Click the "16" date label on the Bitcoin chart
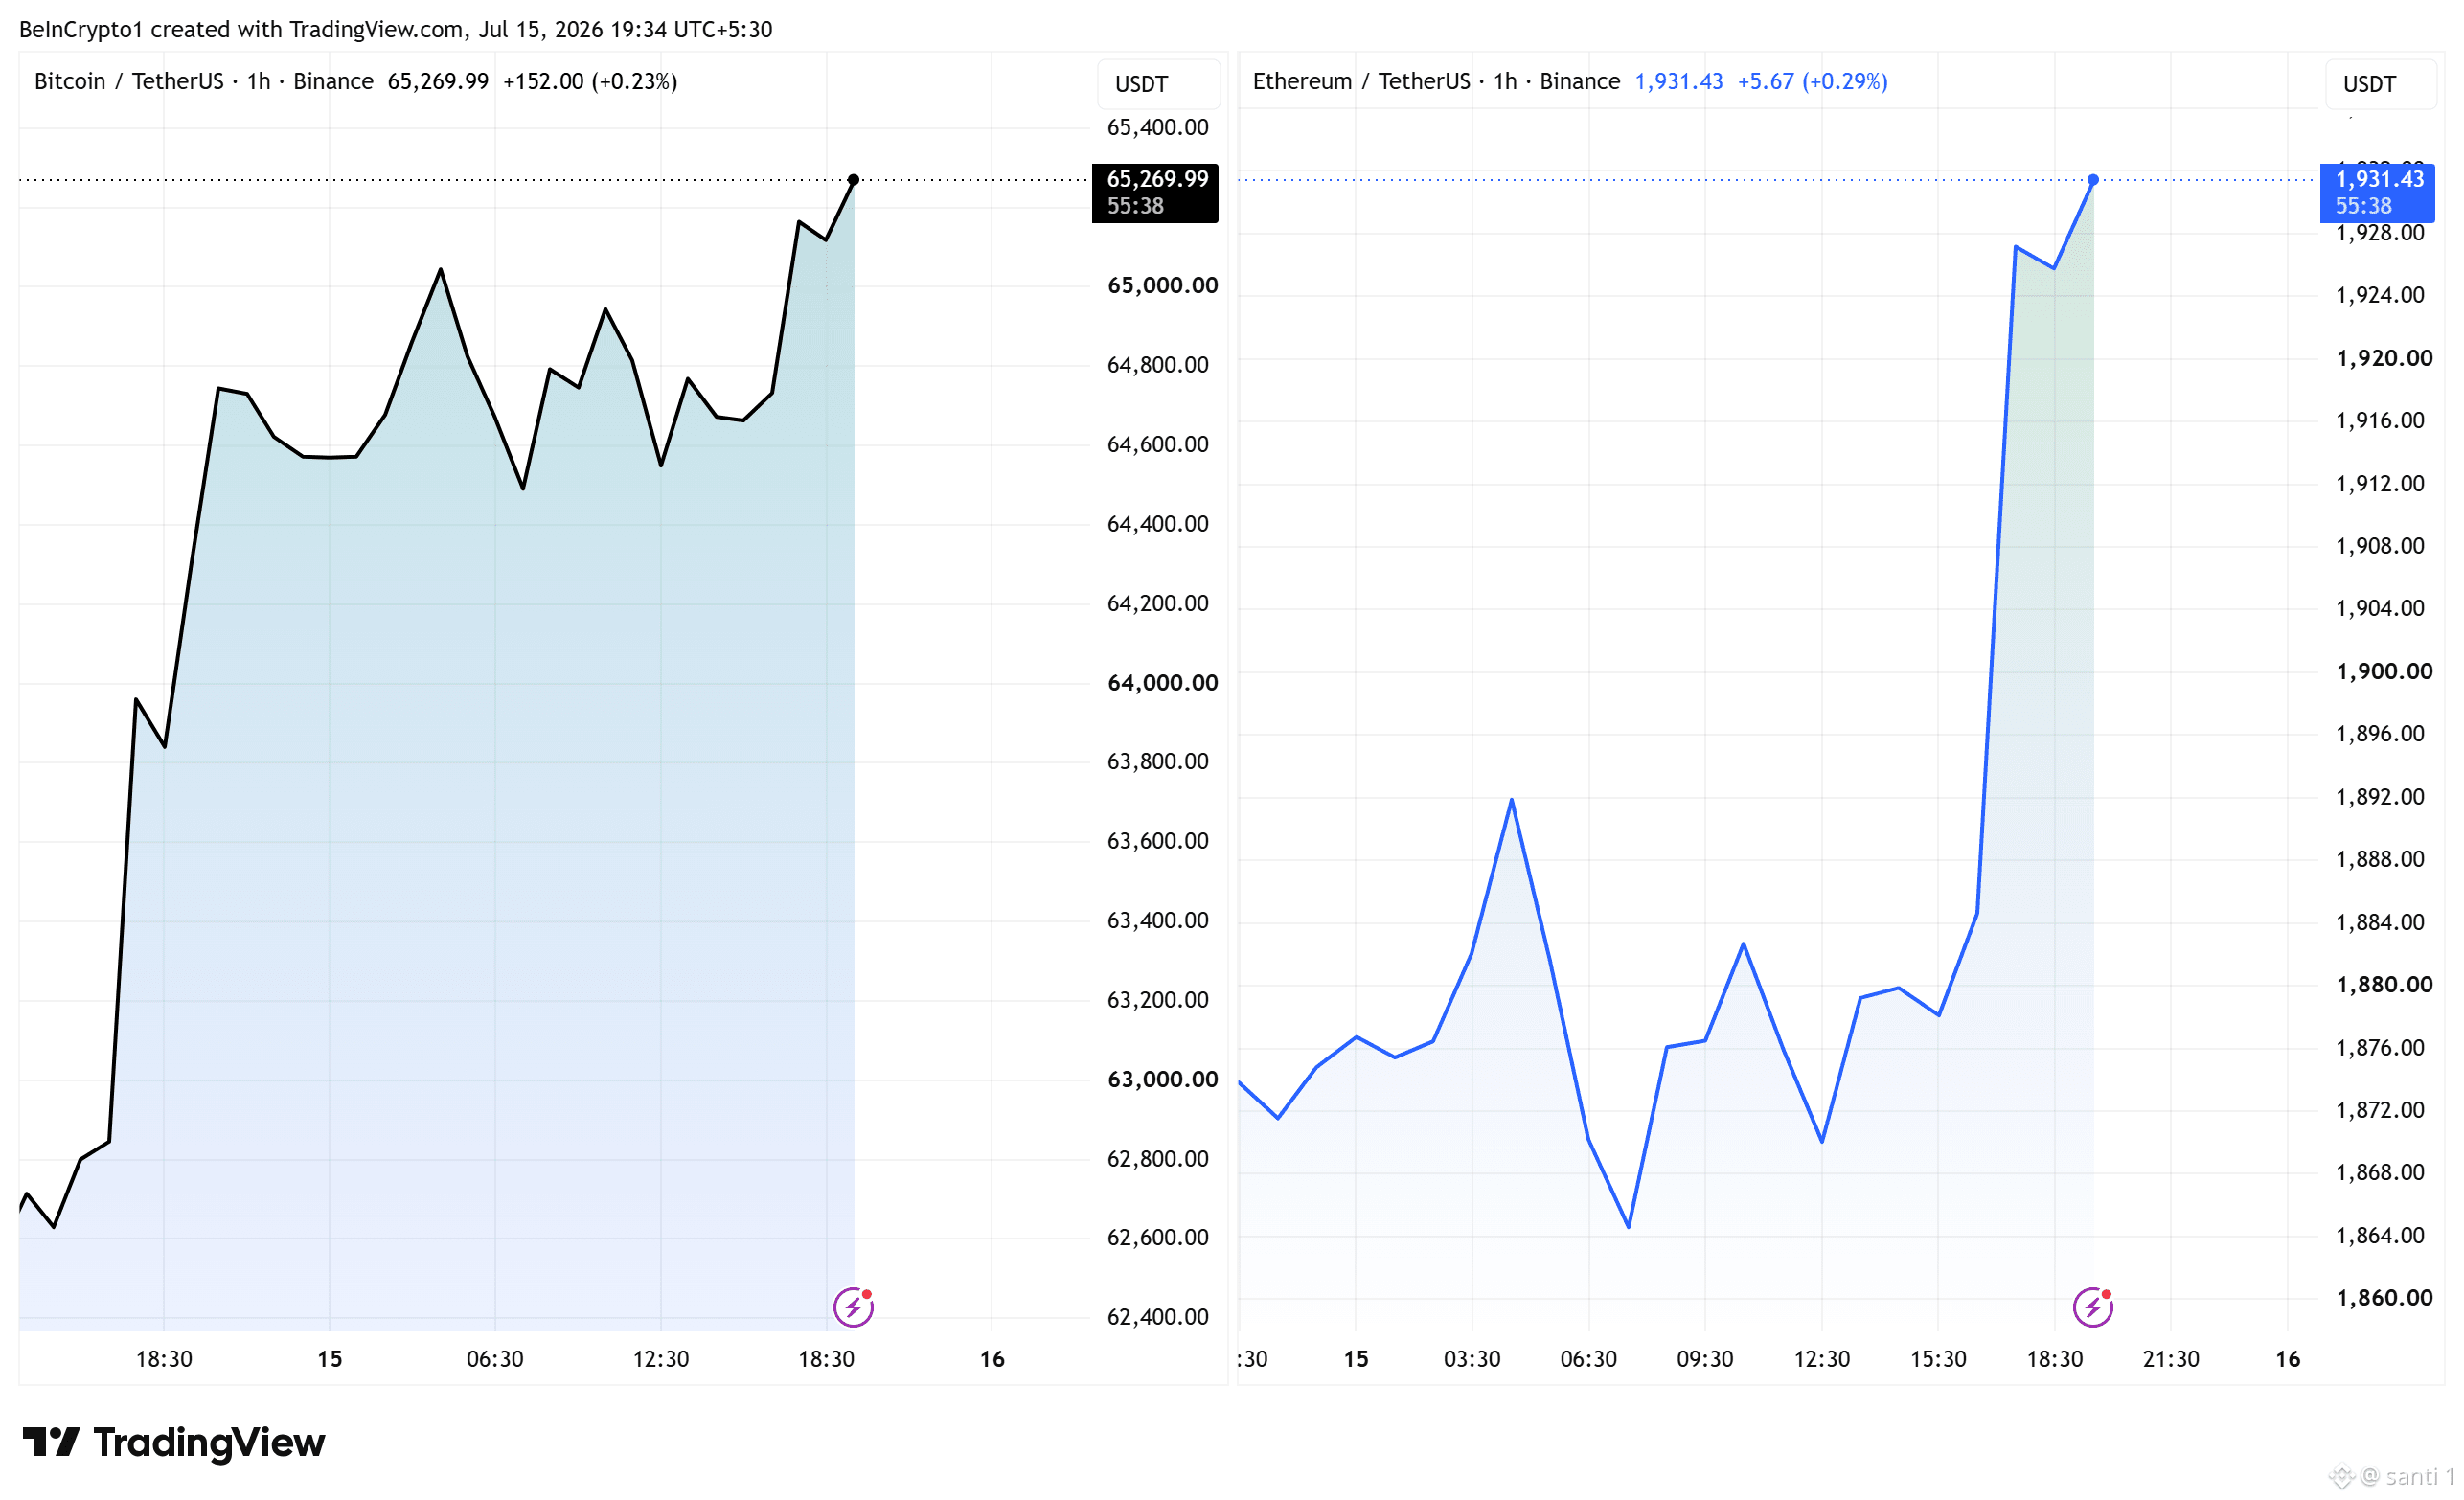Viewport: 2464px width, 1500px height. (992, 1359)
